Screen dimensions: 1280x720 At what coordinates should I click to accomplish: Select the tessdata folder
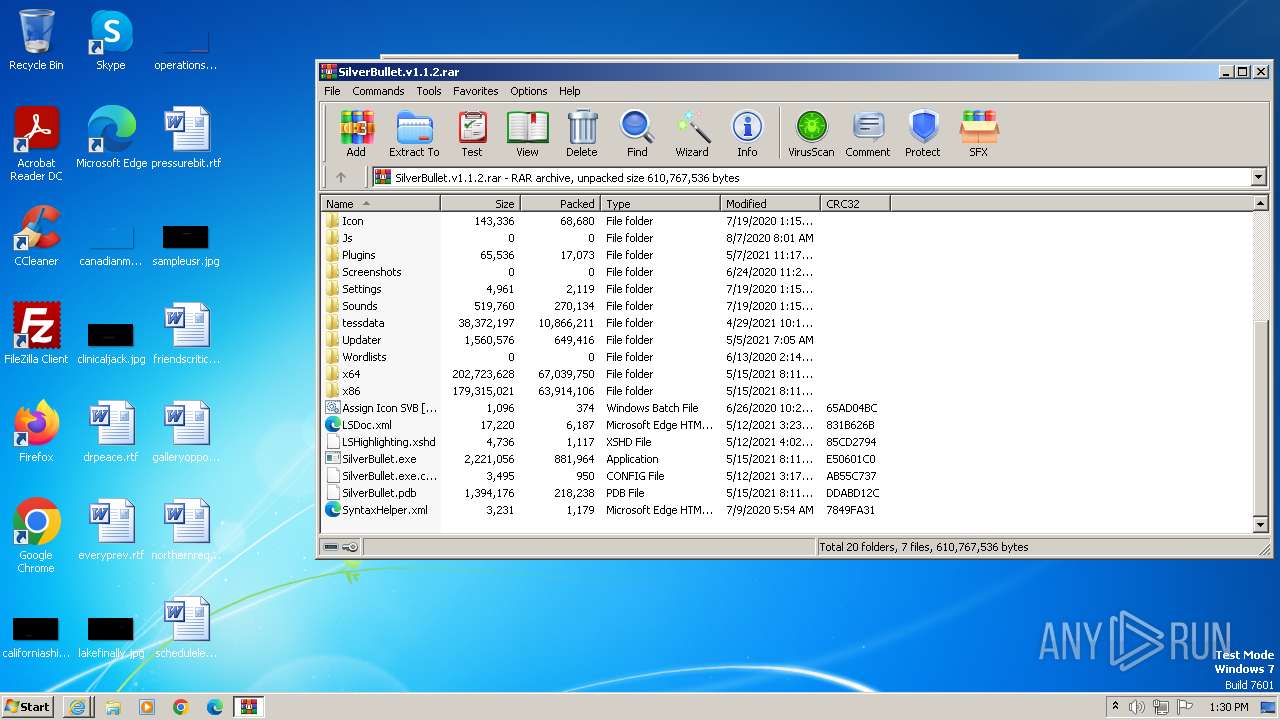[x=363, y=323]
